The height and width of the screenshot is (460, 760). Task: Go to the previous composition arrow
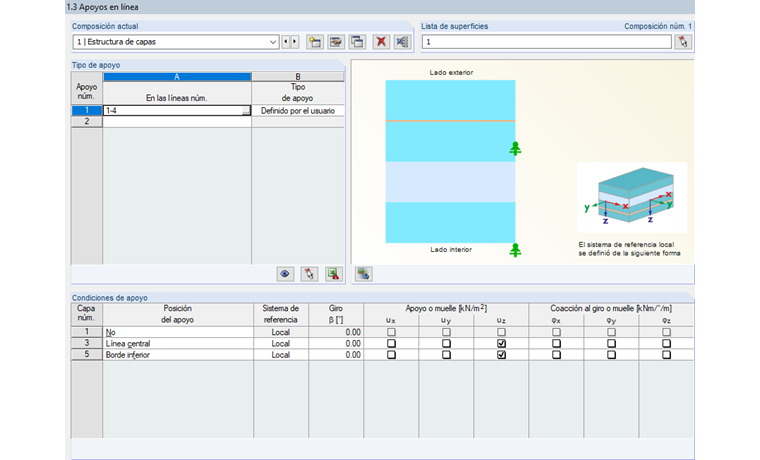pyautogui.click(x=285, y=42)
